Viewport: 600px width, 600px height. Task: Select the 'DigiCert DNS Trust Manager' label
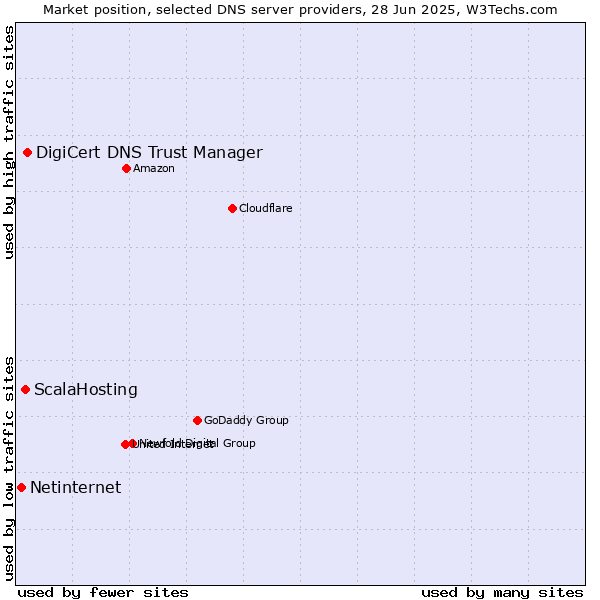[x=149, y=153]
